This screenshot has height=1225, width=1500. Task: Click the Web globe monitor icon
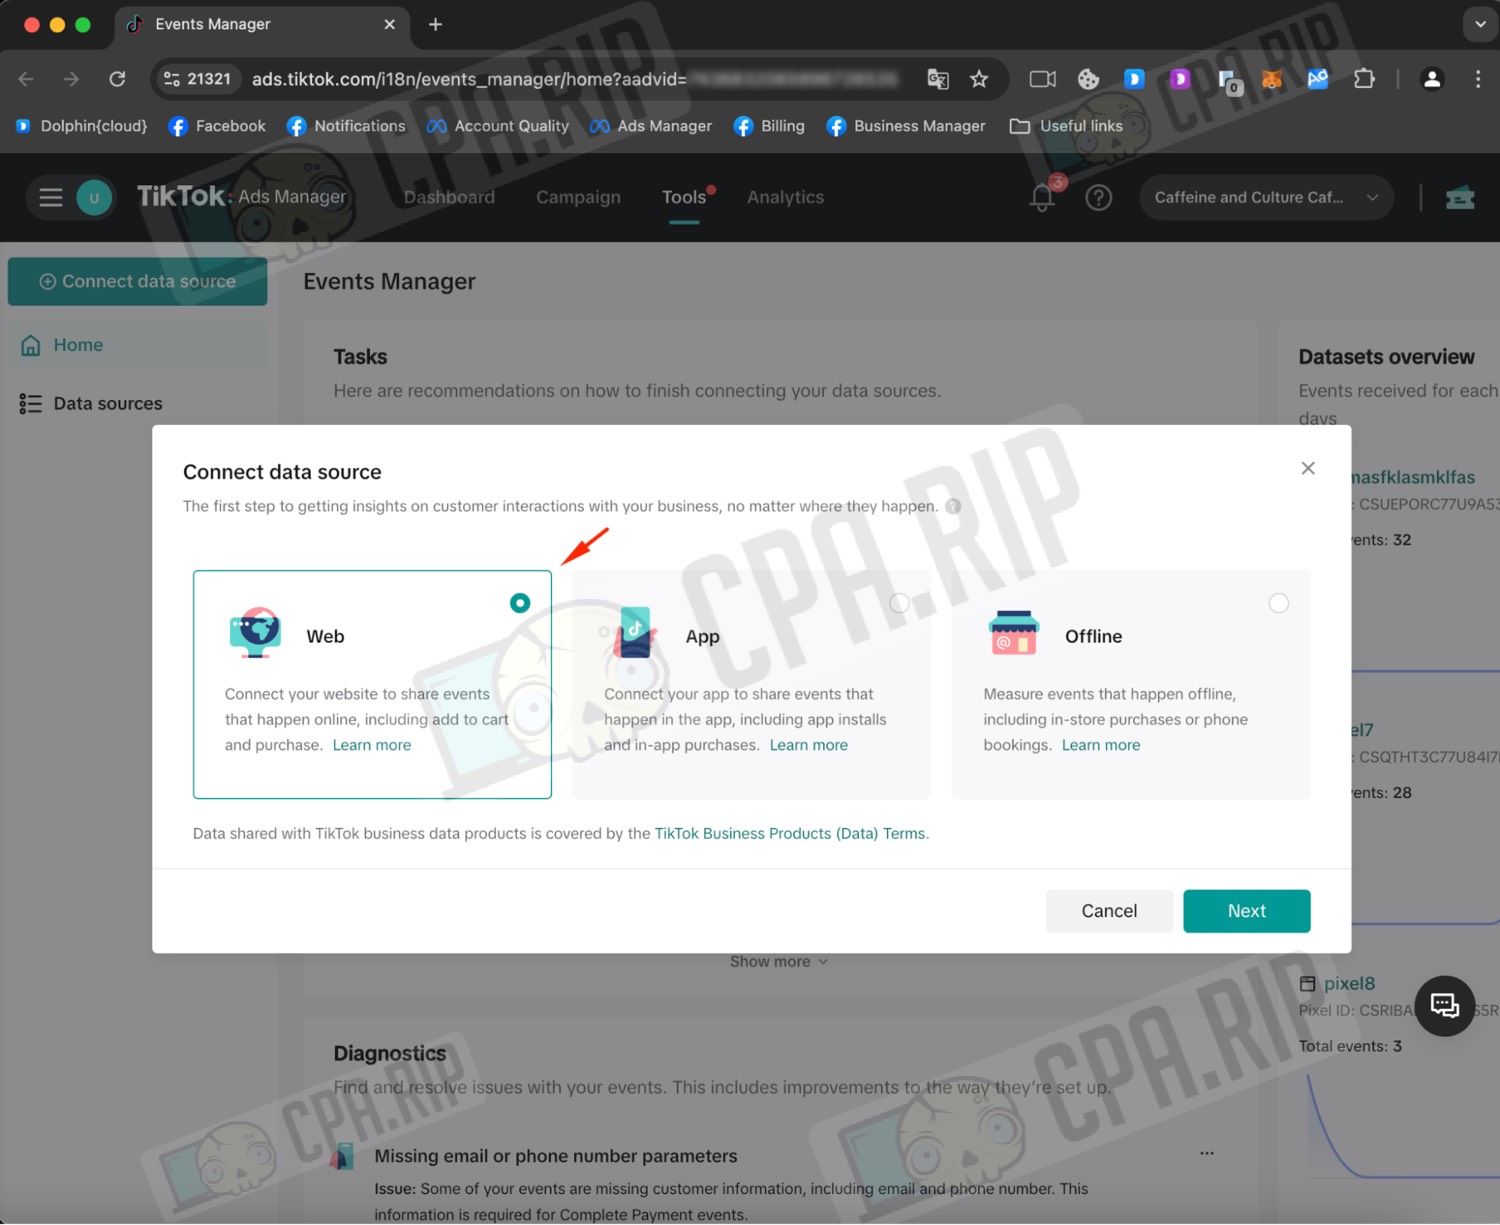click(x=255, y=633)
